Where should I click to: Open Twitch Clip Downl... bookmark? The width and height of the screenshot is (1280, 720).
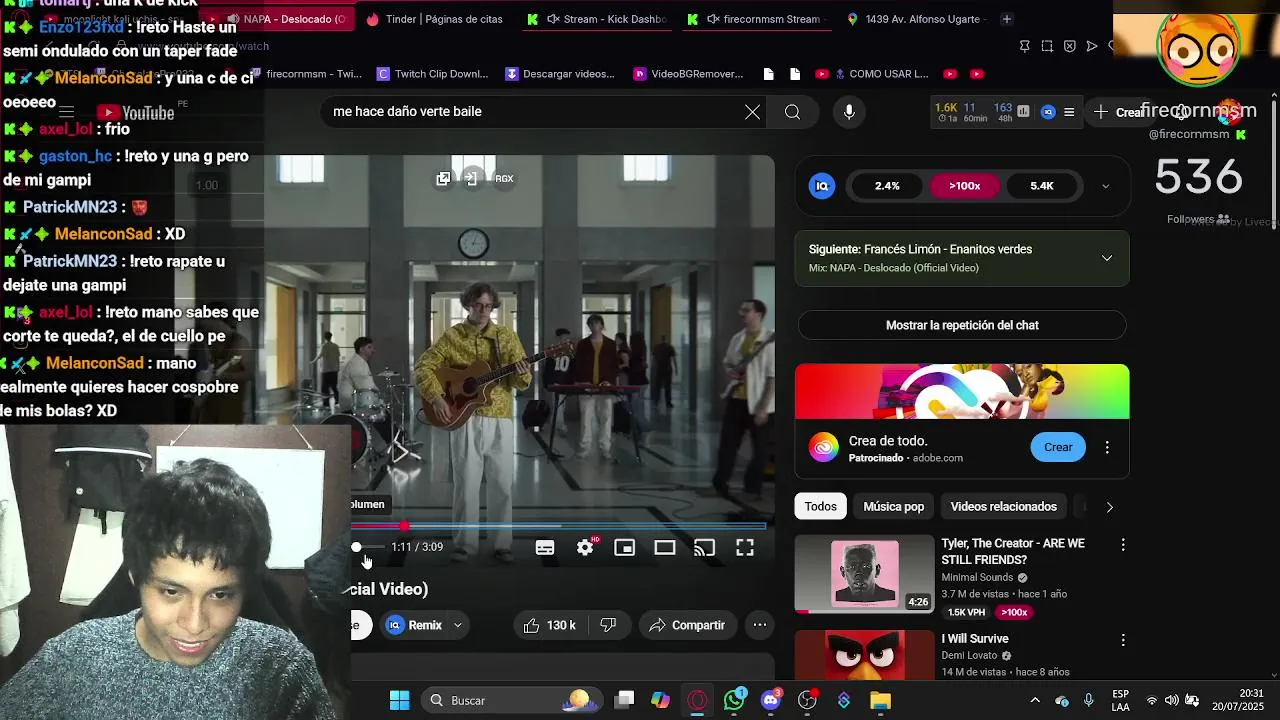[432, 74]
